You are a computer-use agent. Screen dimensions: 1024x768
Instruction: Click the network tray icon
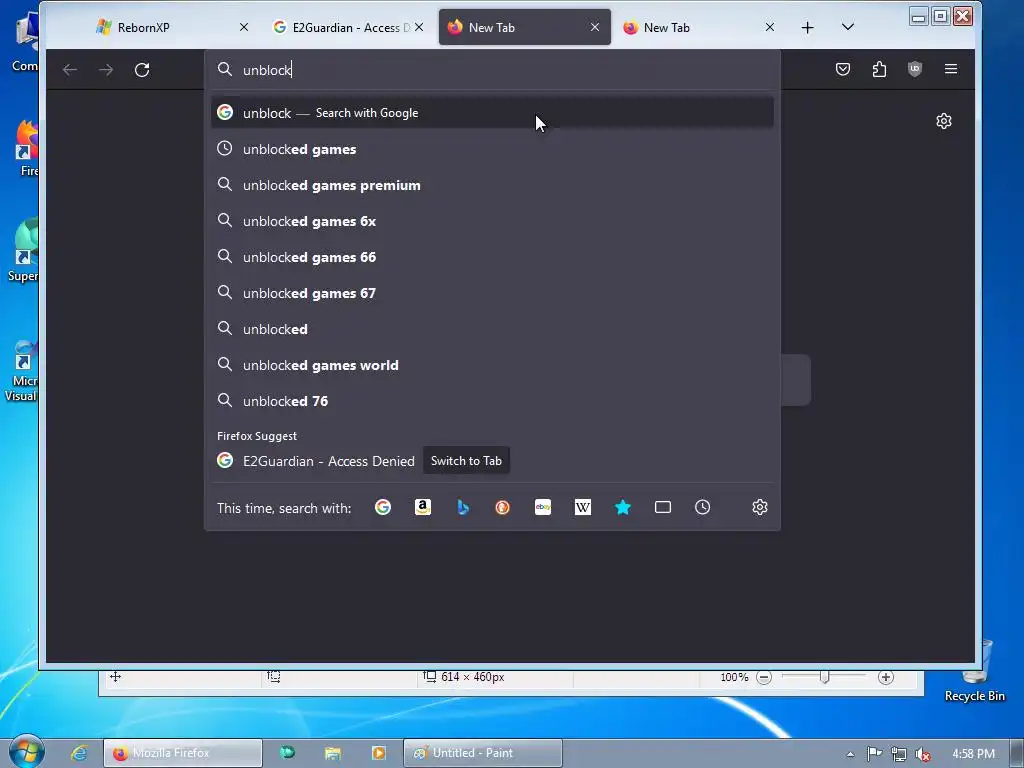(x=899, y=754)
